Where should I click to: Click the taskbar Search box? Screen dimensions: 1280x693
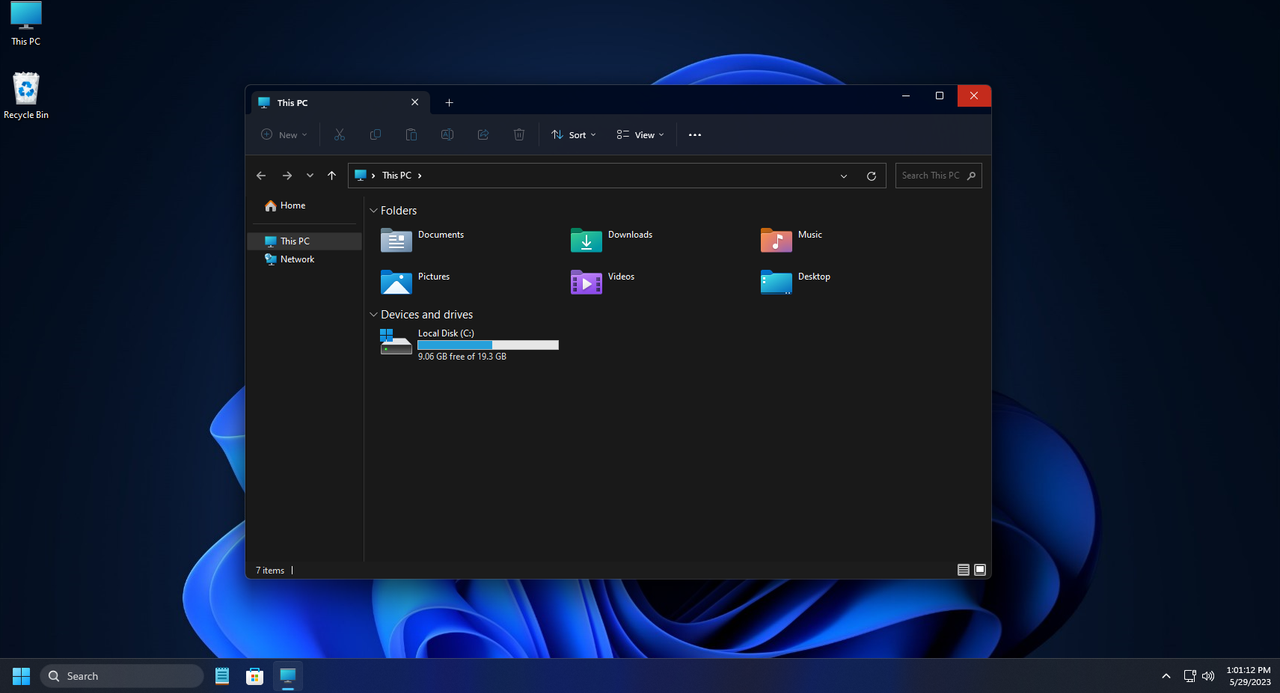122,676
